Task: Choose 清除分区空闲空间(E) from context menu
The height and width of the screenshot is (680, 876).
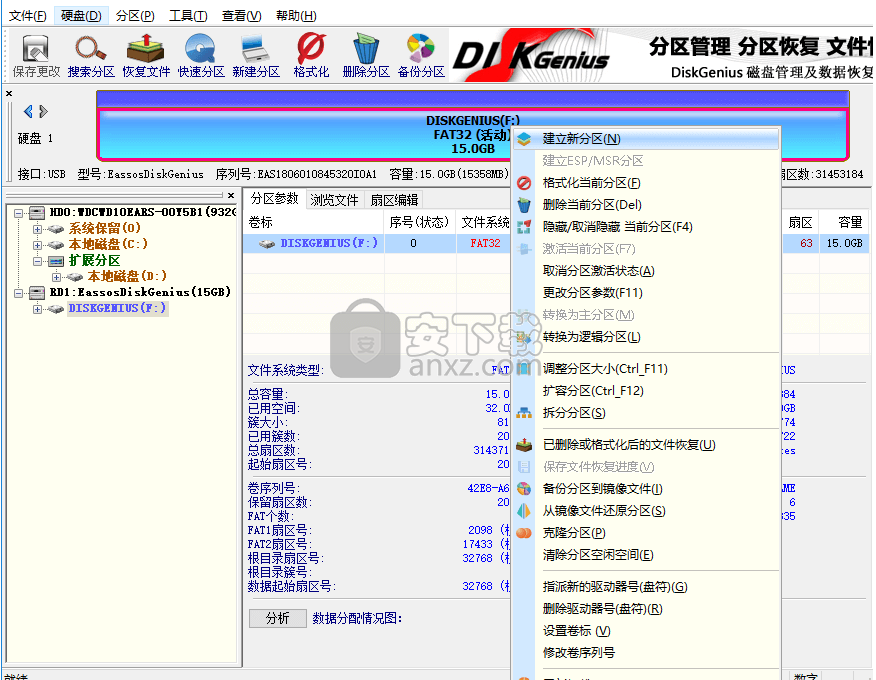Action: tap(646, 554)
